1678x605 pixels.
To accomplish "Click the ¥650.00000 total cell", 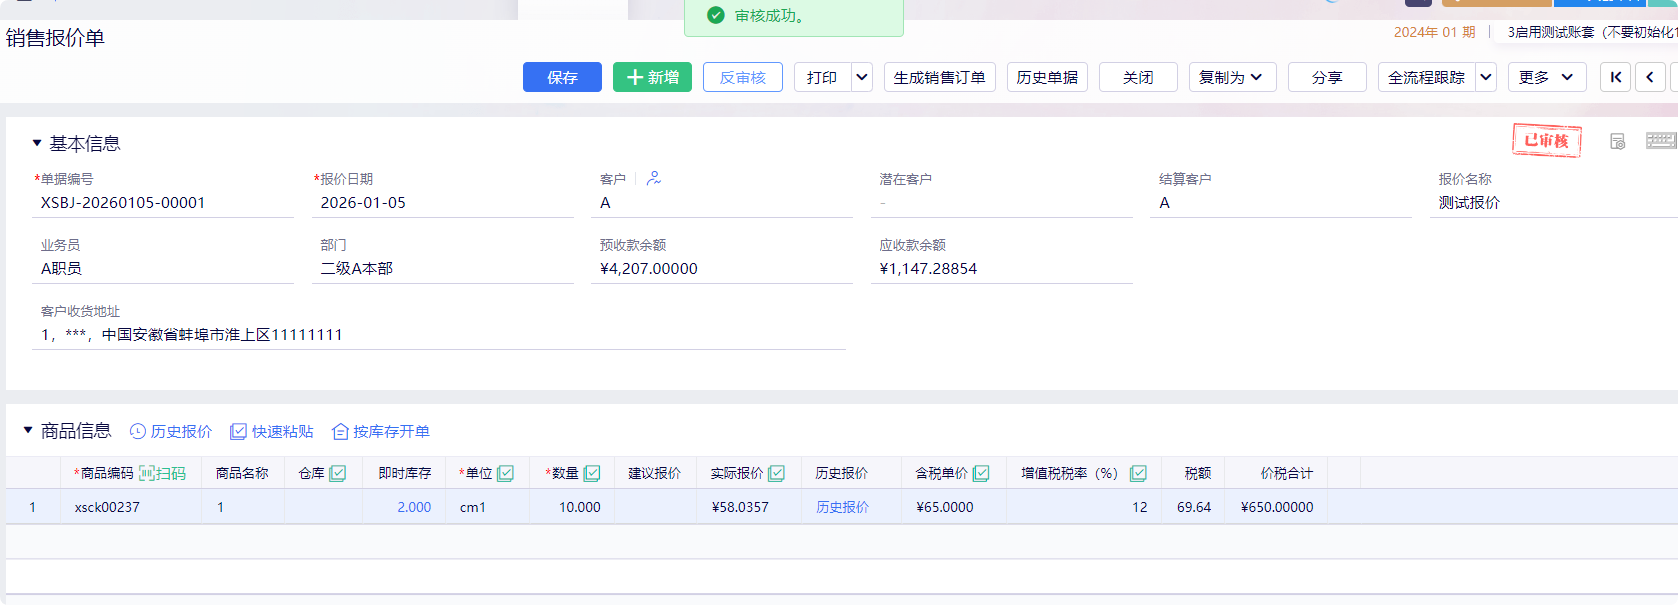I will click(1277, 507).
